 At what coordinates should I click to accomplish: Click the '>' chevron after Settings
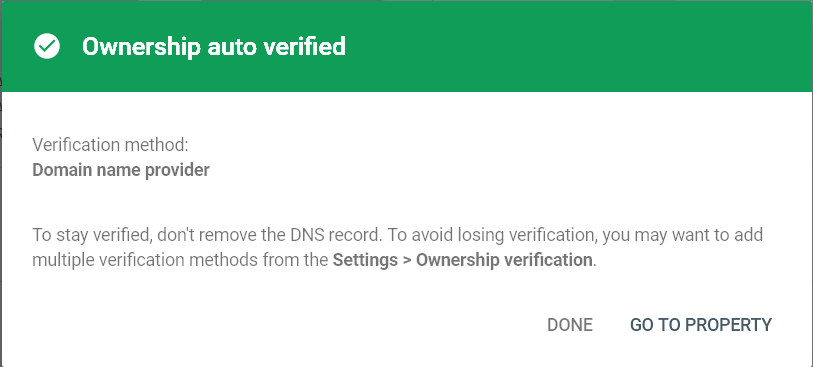point(408,260)
